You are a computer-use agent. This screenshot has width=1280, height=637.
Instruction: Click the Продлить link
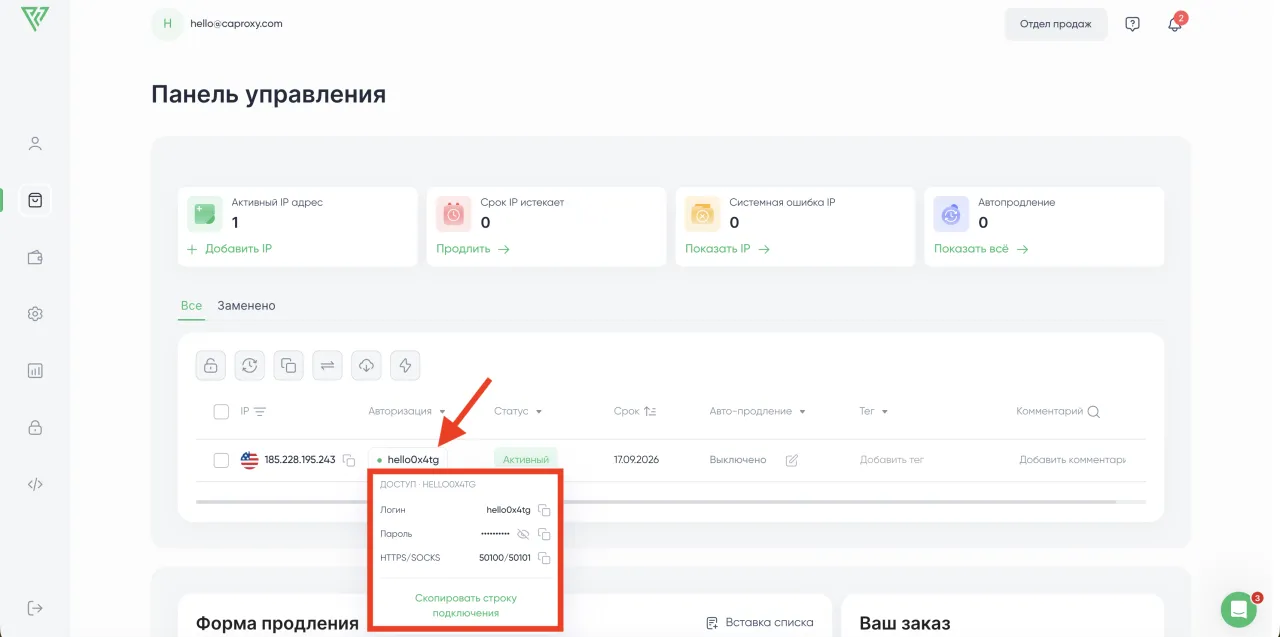pyautogui.click(x=473, y=248)
